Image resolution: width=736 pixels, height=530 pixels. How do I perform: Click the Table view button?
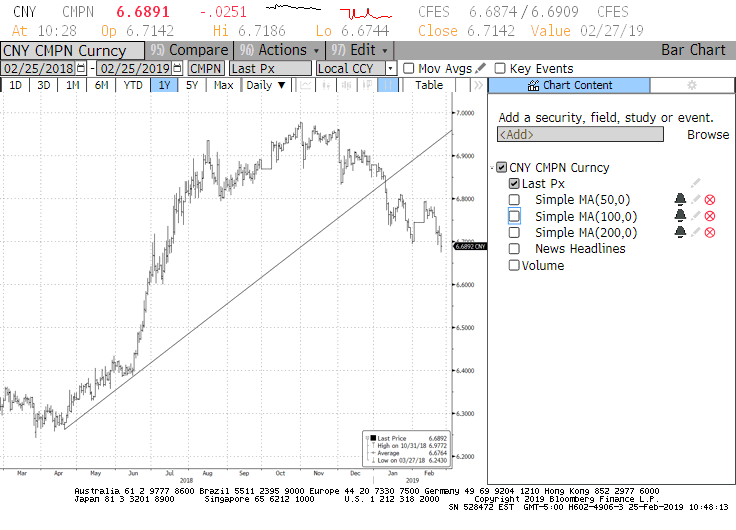click(x=429, y=86)
